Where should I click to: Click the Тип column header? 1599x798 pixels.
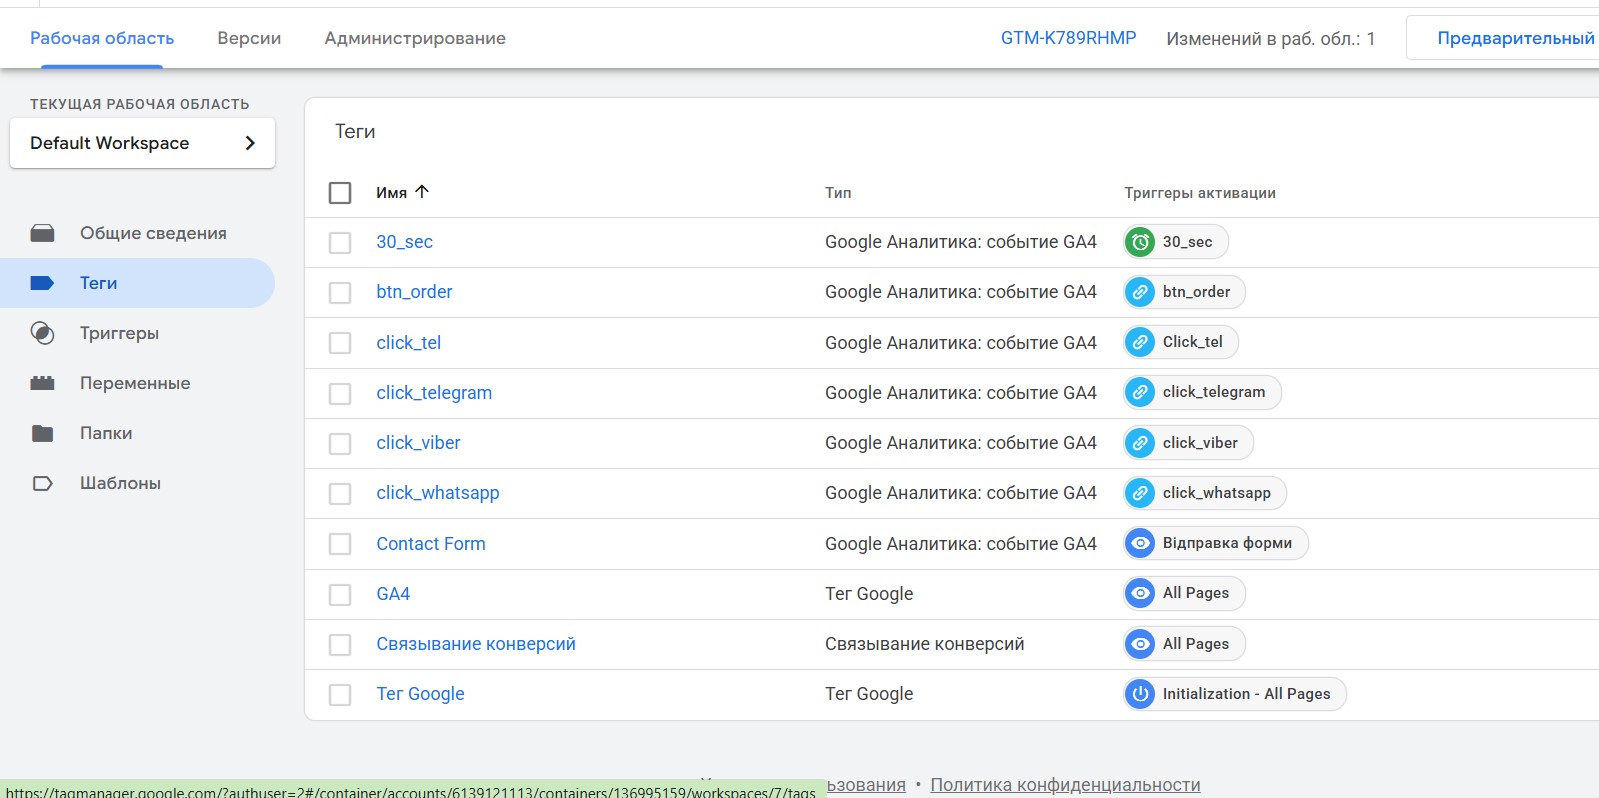(838, 193)
